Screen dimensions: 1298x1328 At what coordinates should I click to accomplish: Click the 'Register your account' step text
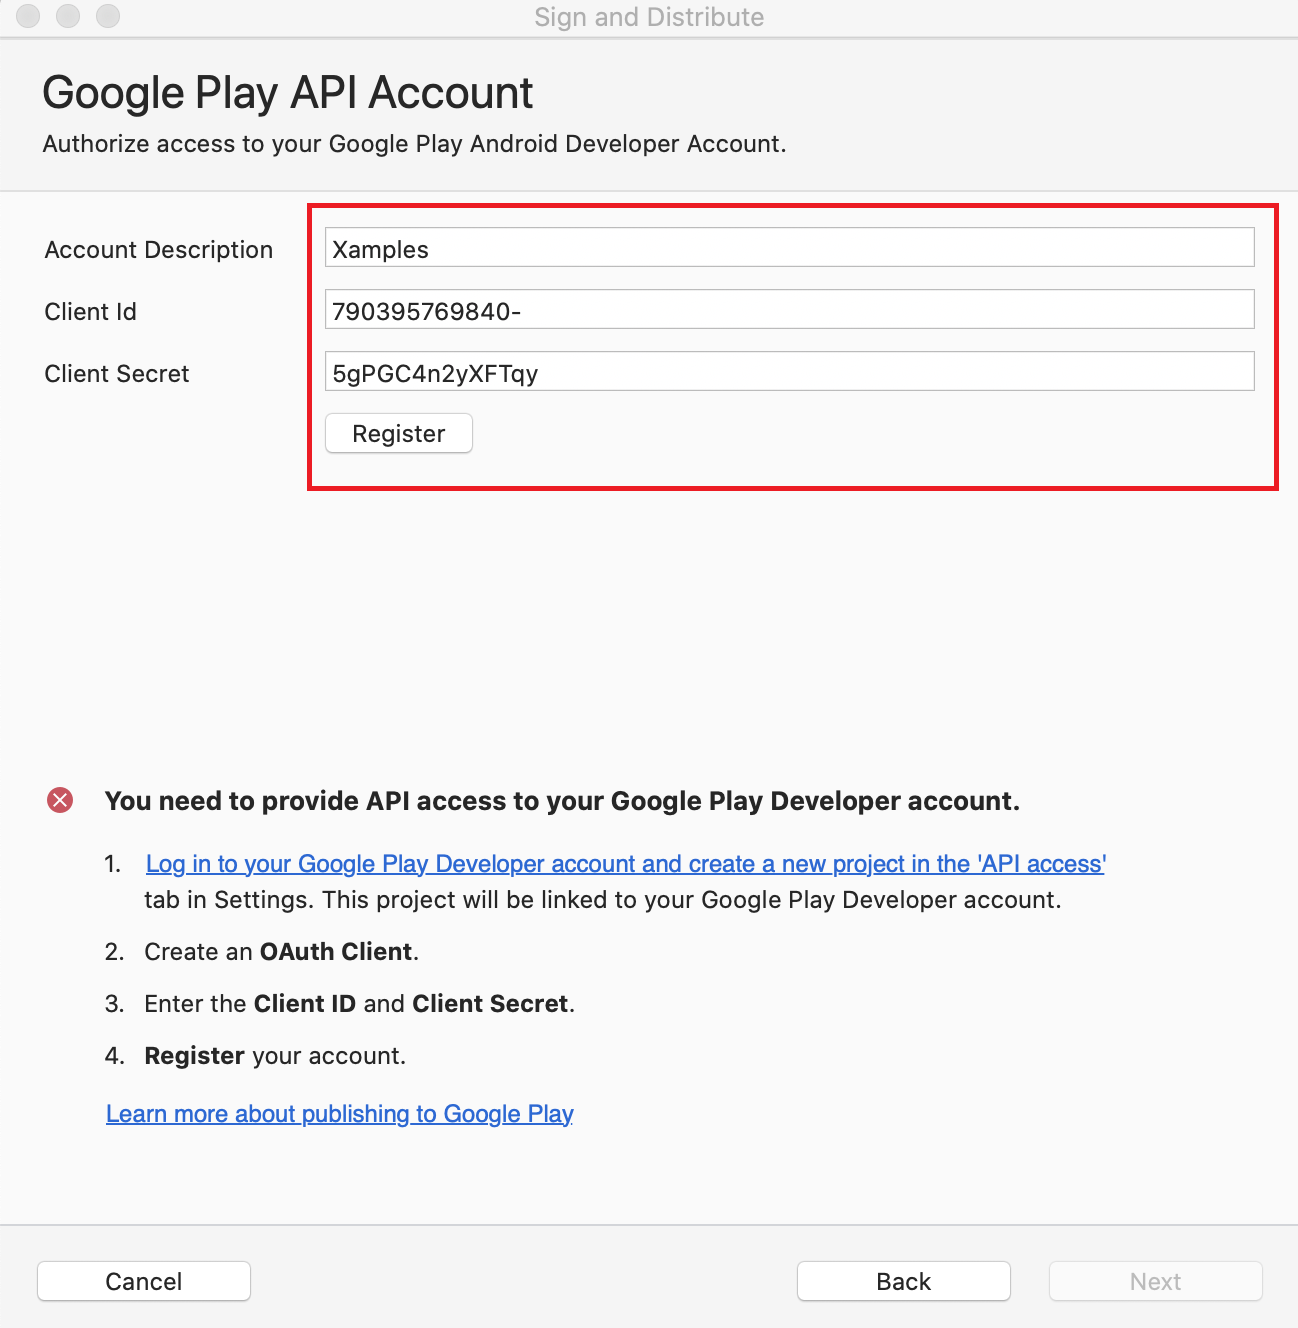coord(275,1056)
